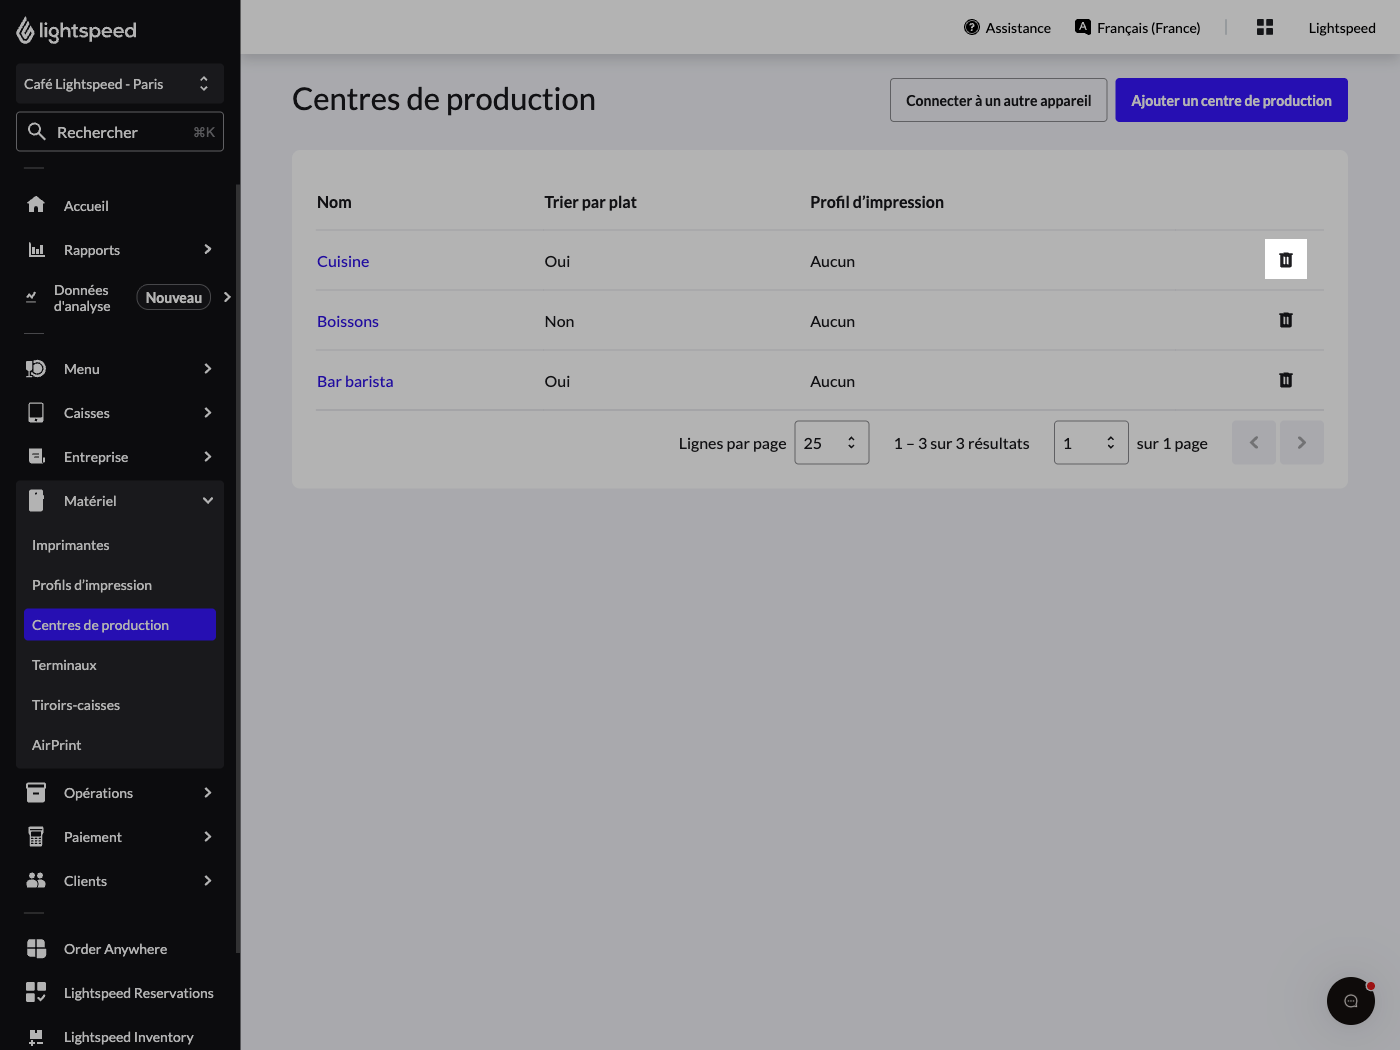This screenshot has width=1400, height=1050.
Task: Click the Accueil home icon
Action: [36, 205]
